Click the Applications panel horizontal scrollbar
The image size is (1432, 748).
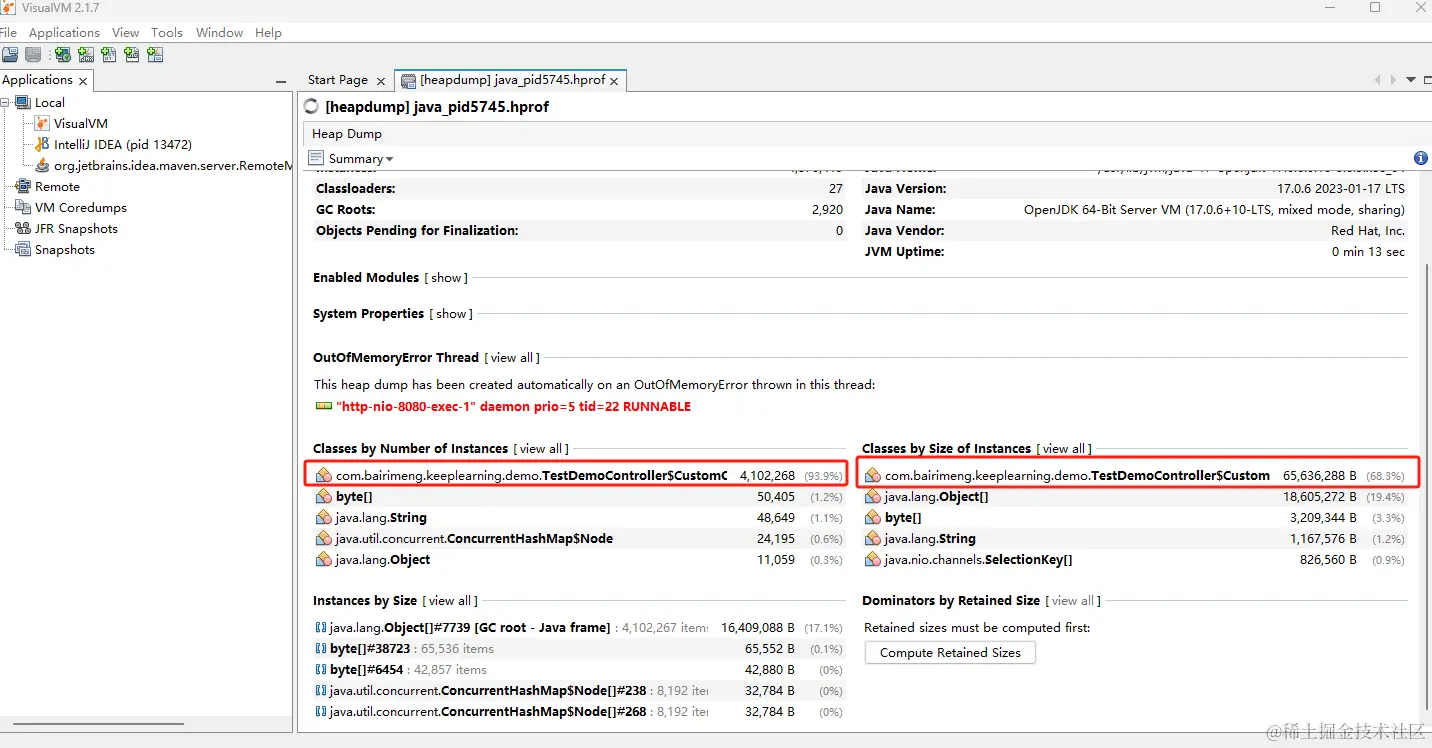(99, 723)
